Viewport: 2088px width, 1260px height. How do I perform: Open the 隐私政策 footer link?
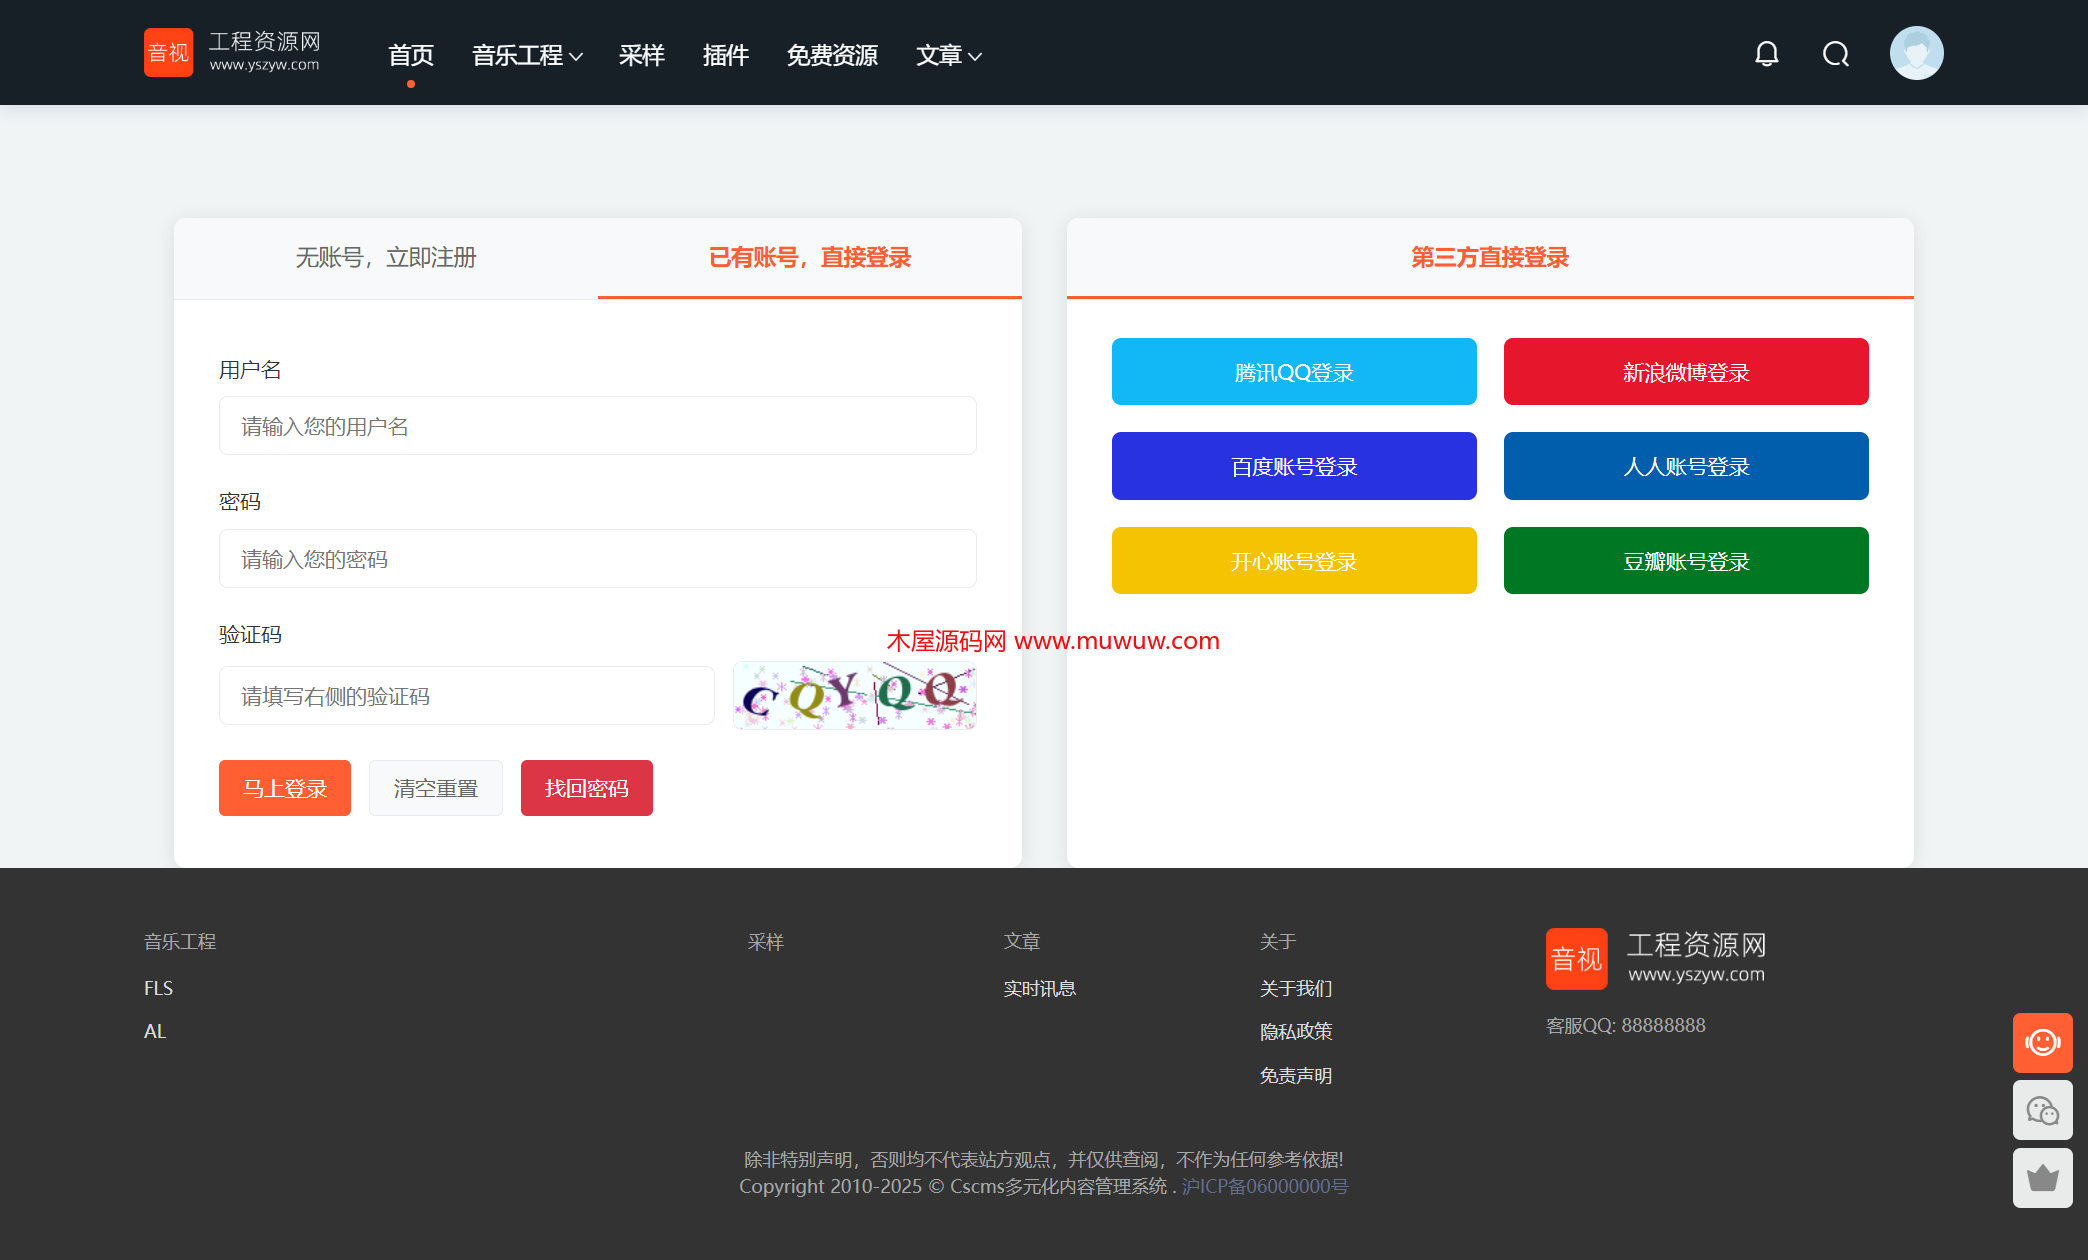(x=1295, y=1031)
